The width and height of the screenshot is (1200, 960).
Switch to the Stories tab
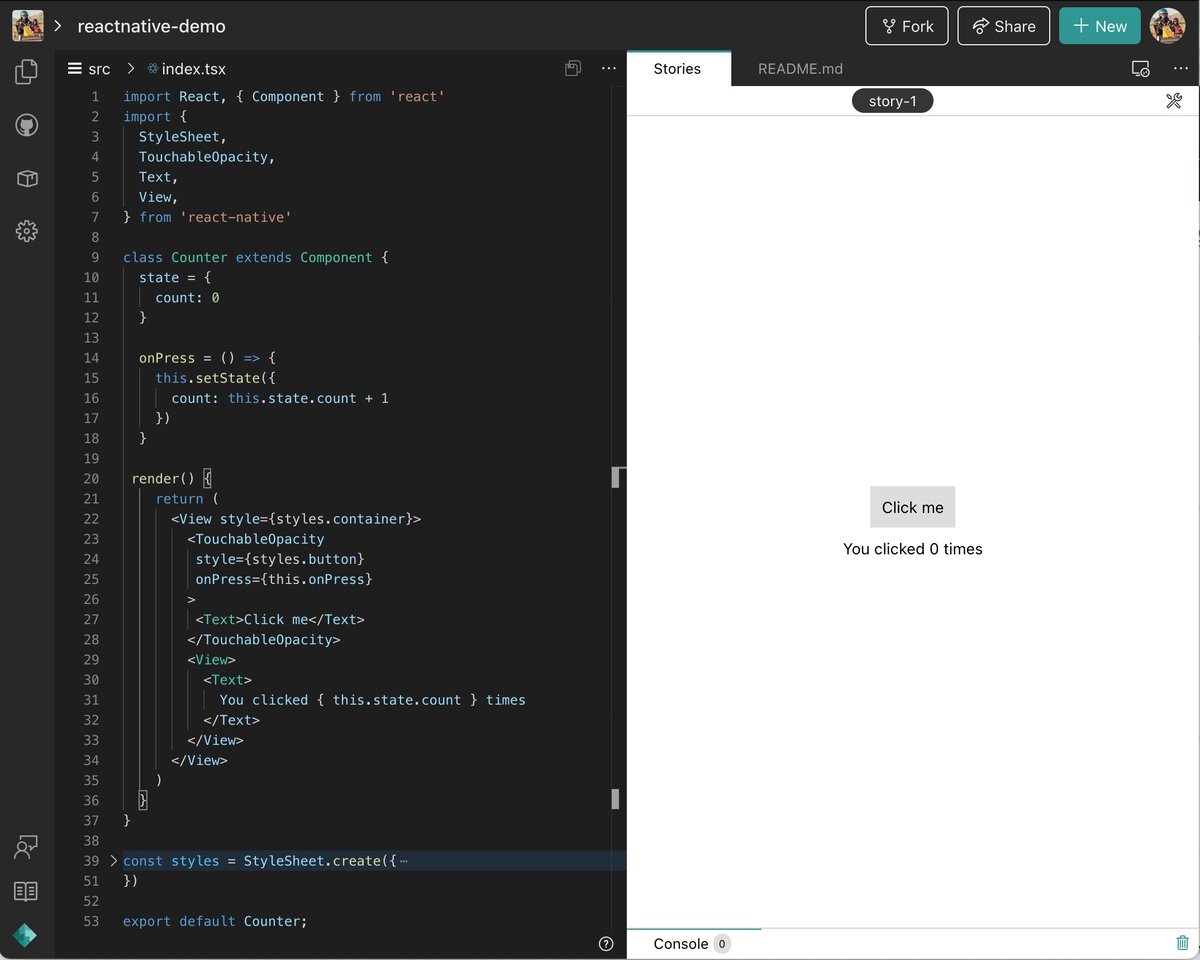677,69
